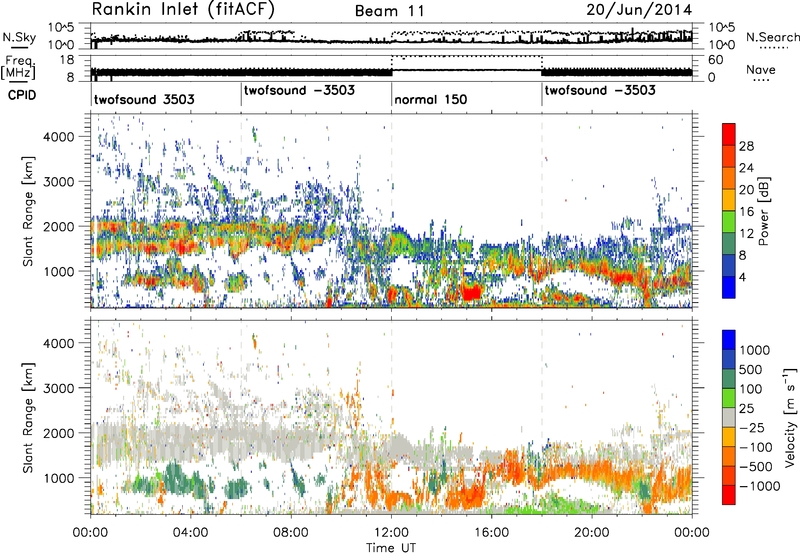The width and height of the screenshot is (800, 554).
Task: Click the '4' value on the Power colorbar
Action: (x=743, y=278)
